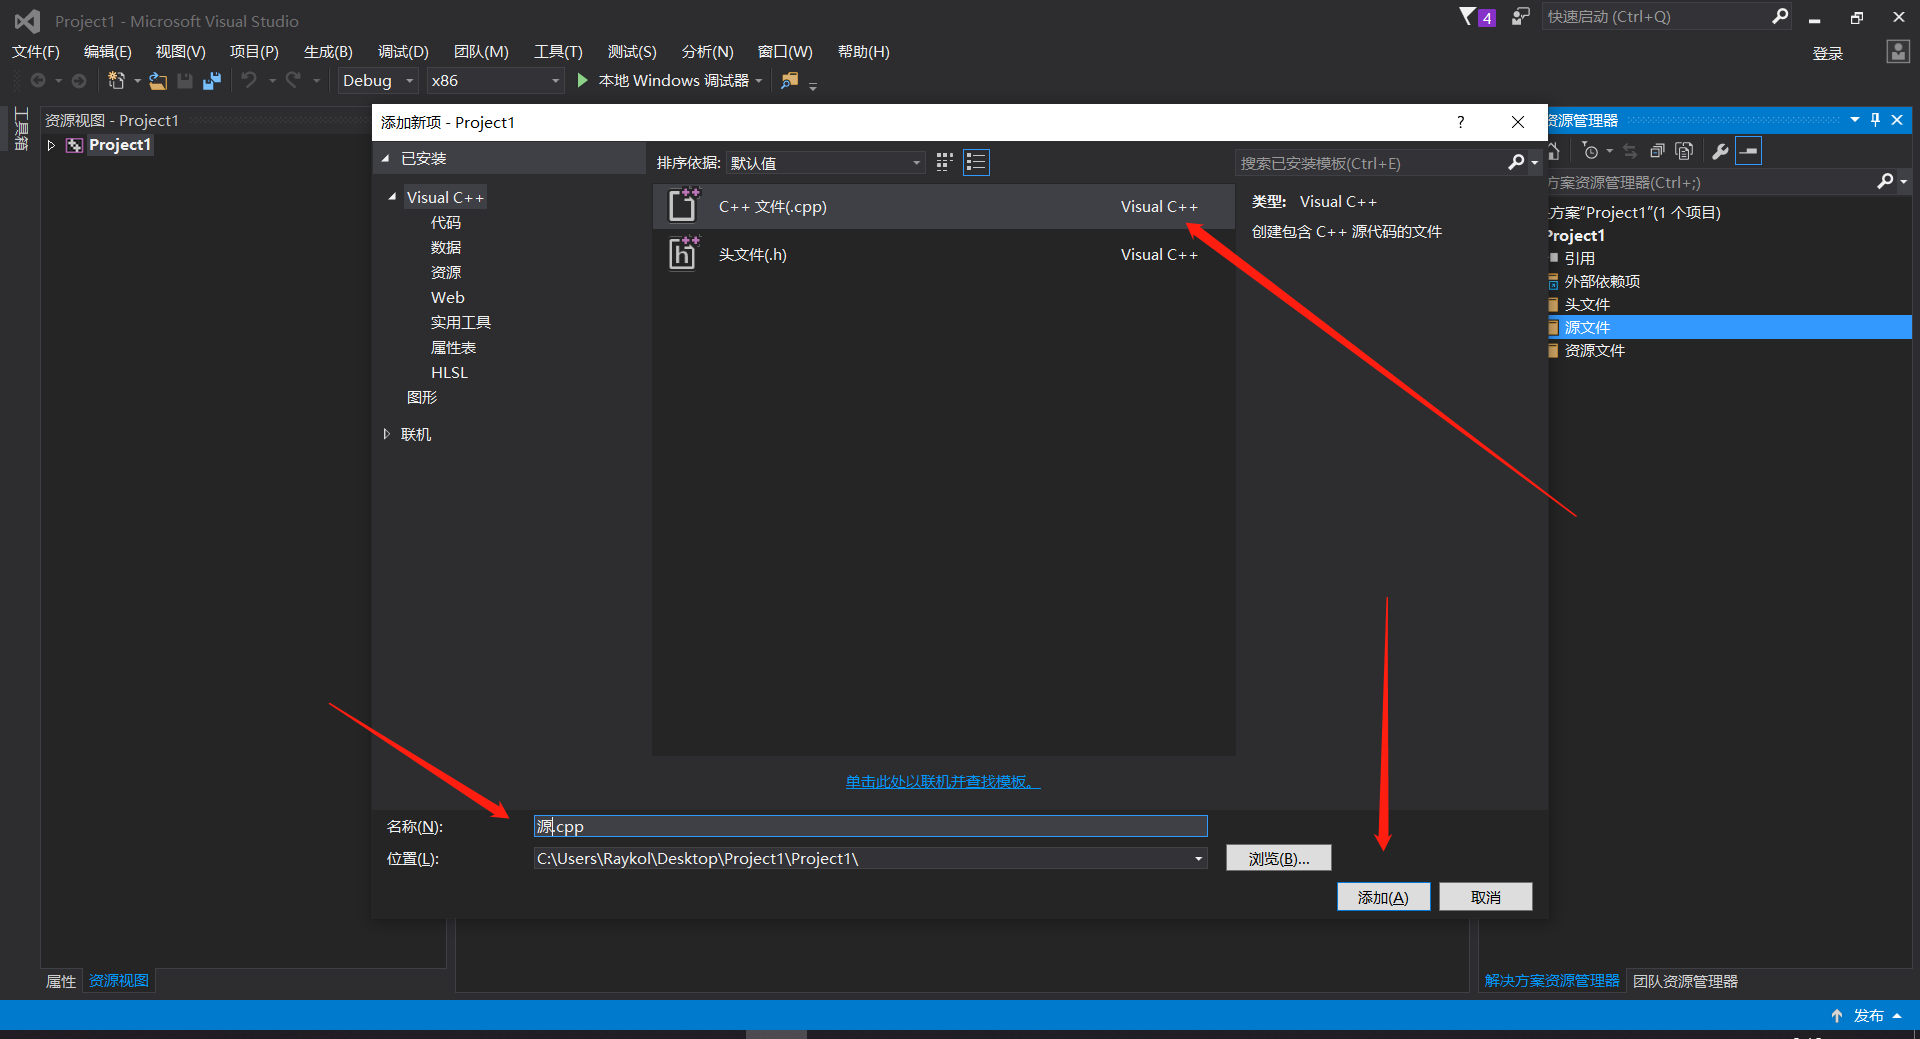Image resolution: width=1920 pixels, height=1039 pixels.
Task: Expand the 联机 online section
Action: (387, 434)
